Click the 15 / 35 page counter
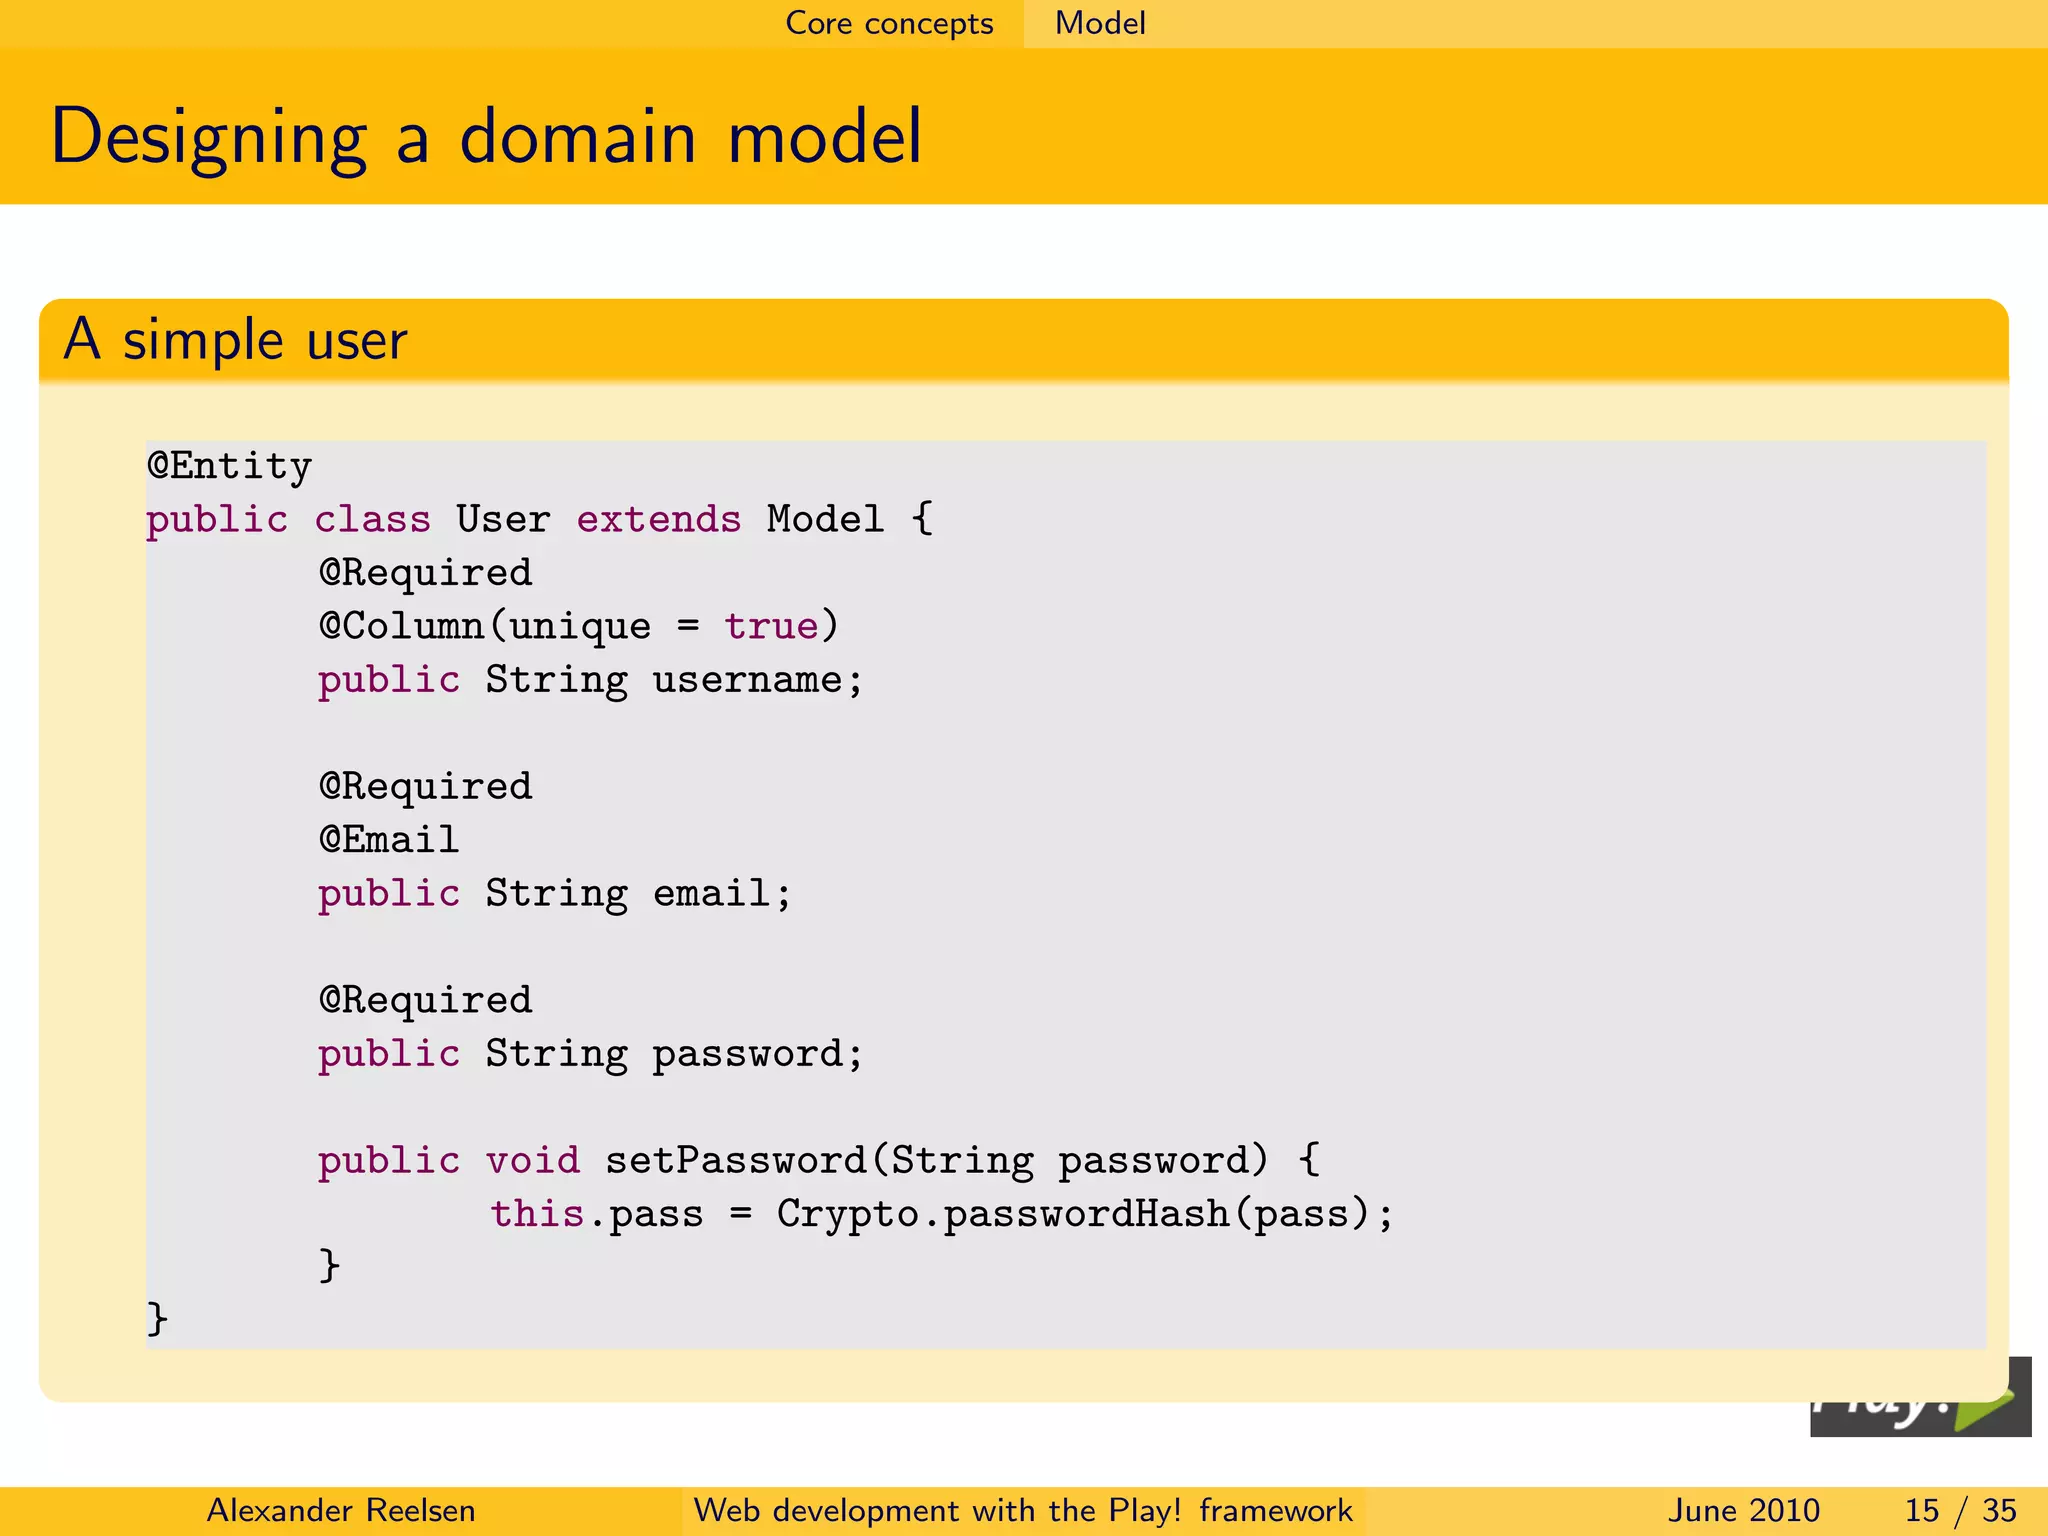This screenshot has width=2048, height=1536. (1960, 1510)
